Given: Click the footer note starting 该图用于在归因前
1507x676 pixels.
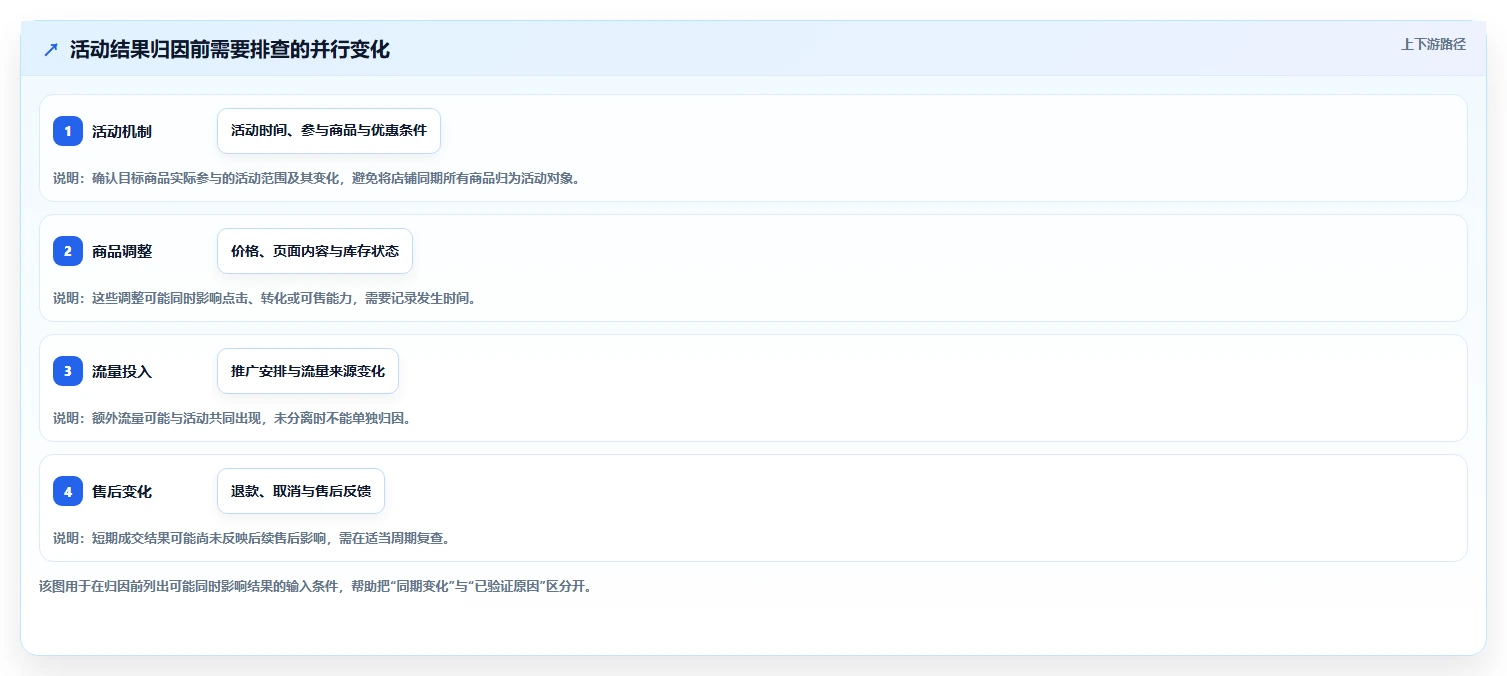Looking at the screenshot, I should tap(315, 586).
